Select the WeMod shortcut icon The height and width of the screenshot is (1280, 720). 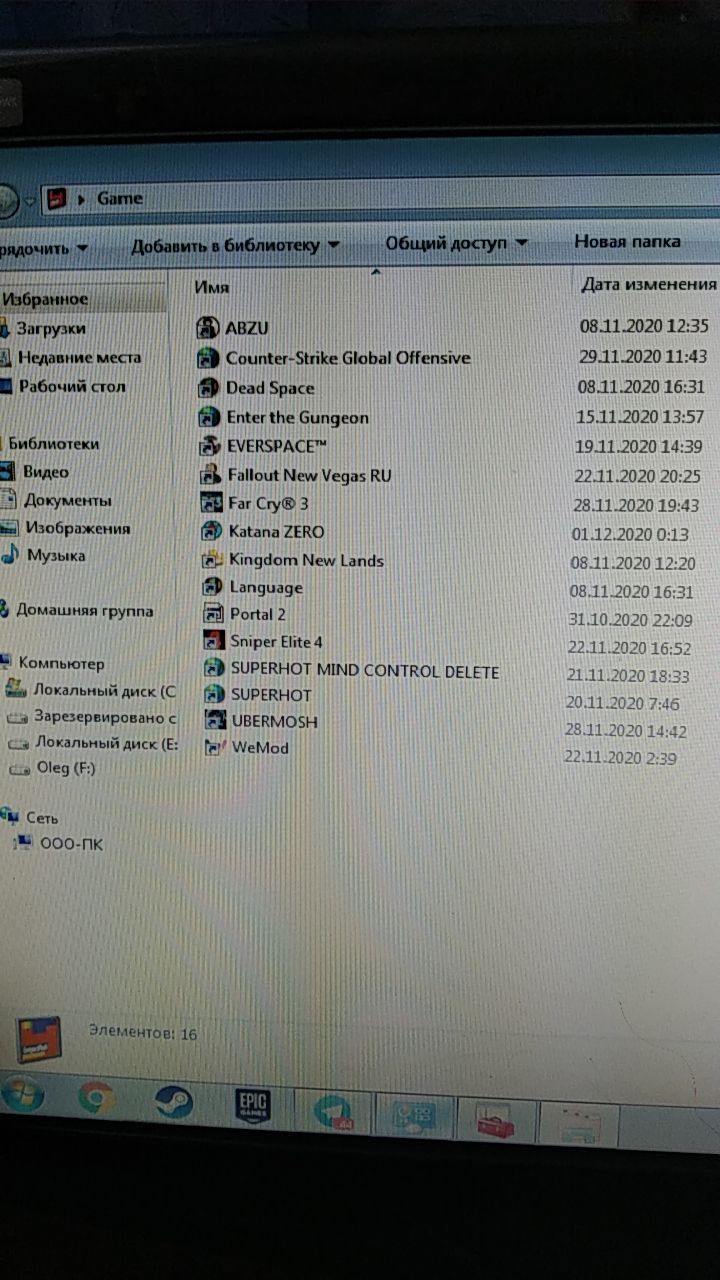(x=215, y=746)
